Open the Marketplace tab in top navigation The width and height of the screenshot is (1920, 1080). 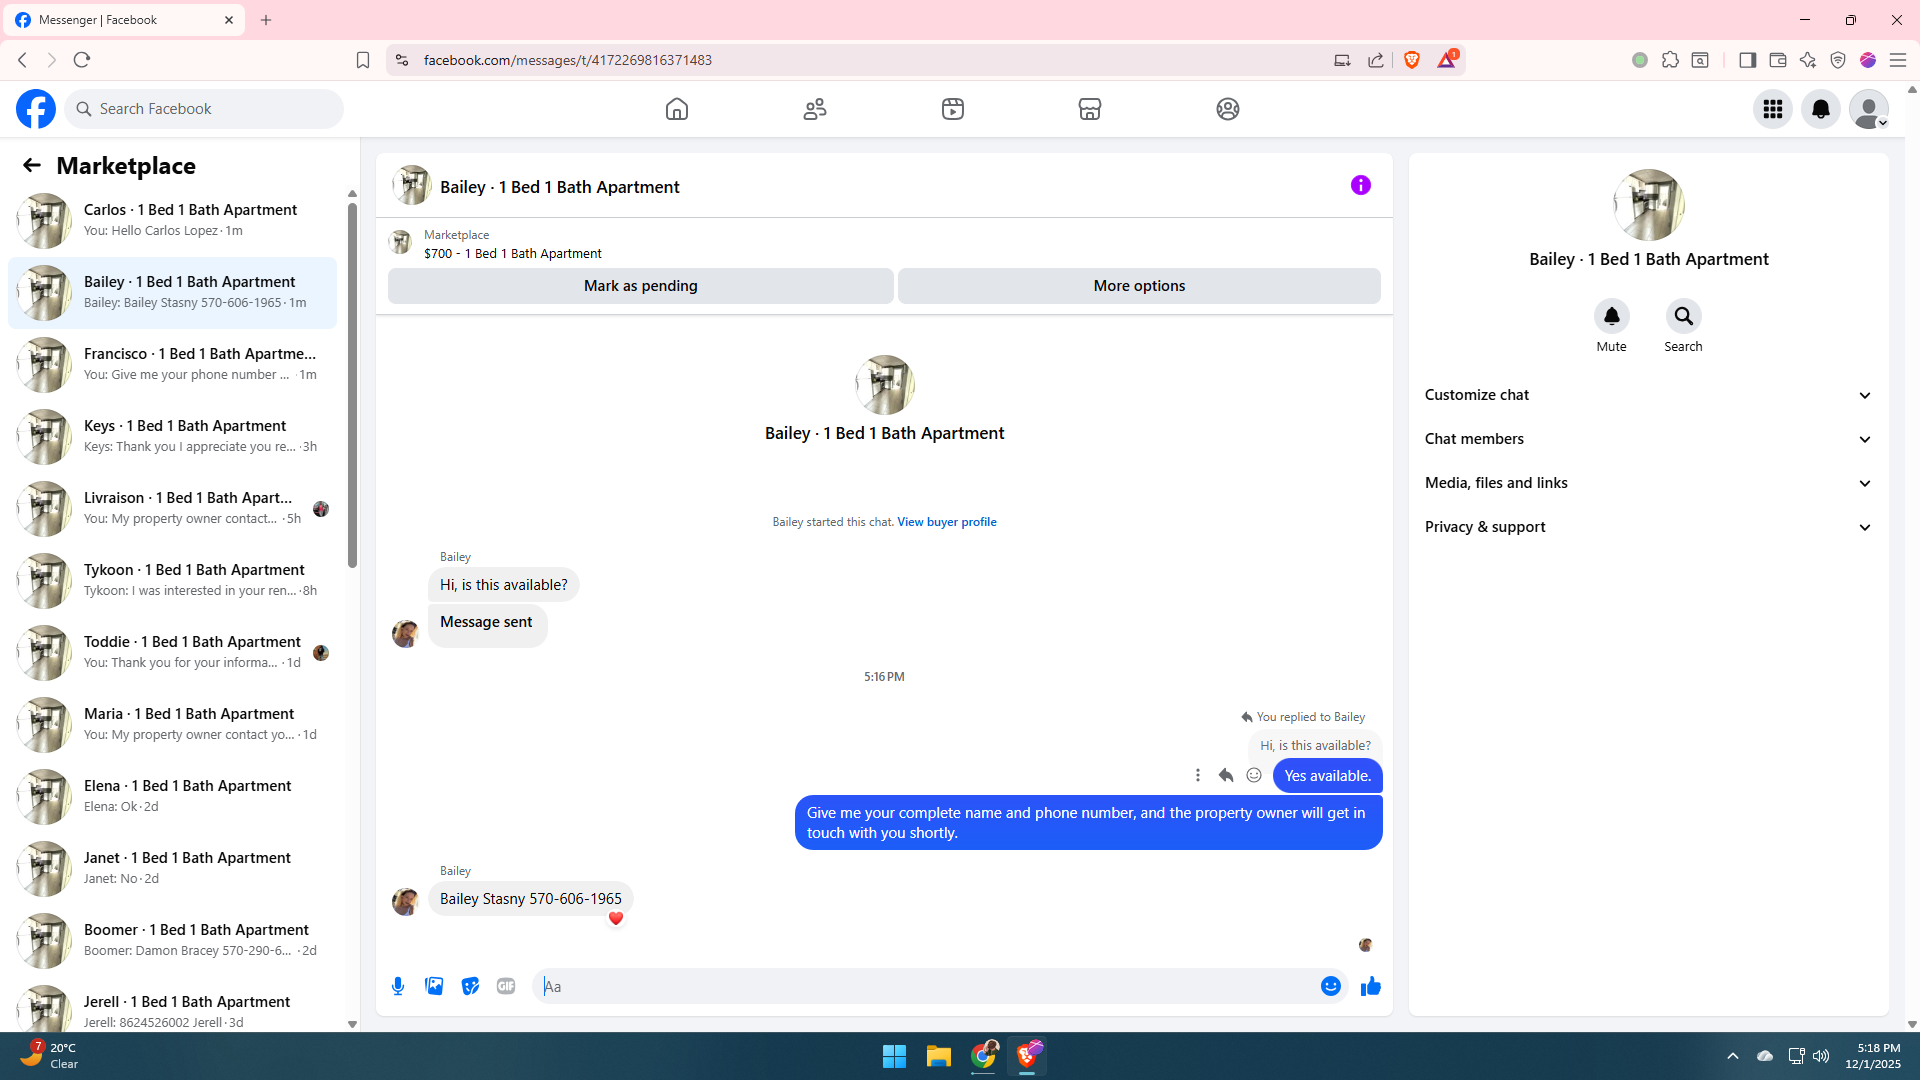(1089, 109)
